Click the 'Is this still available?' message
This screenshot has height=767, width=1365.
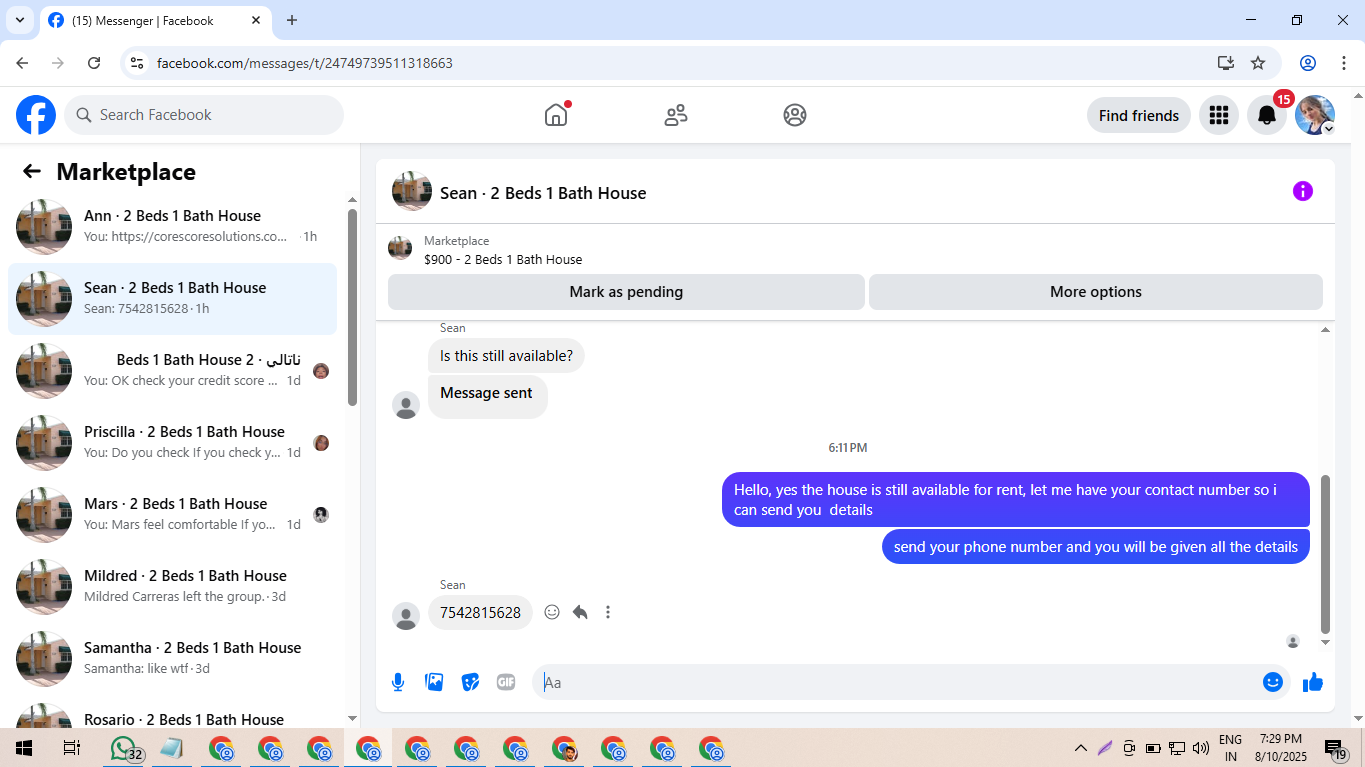[x=506, y=356]
